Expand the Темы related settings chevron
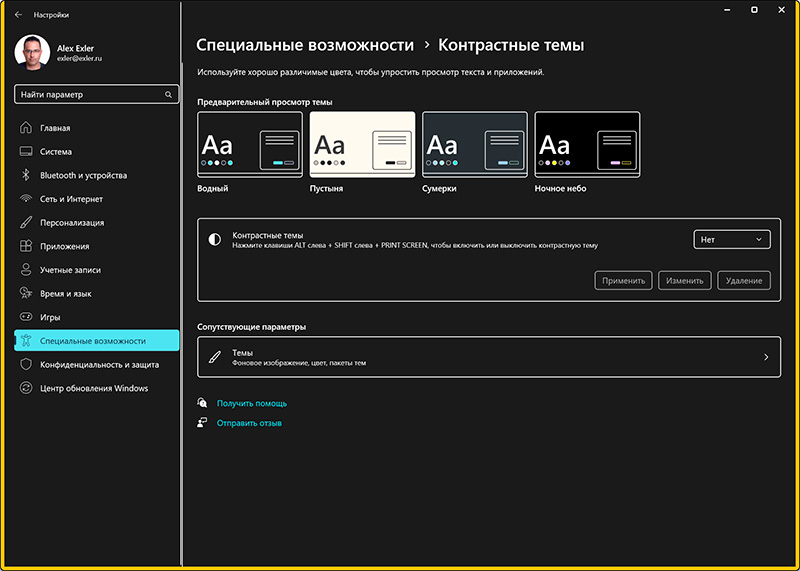Screen dimensions: 800x571 [x=766, y=357]
